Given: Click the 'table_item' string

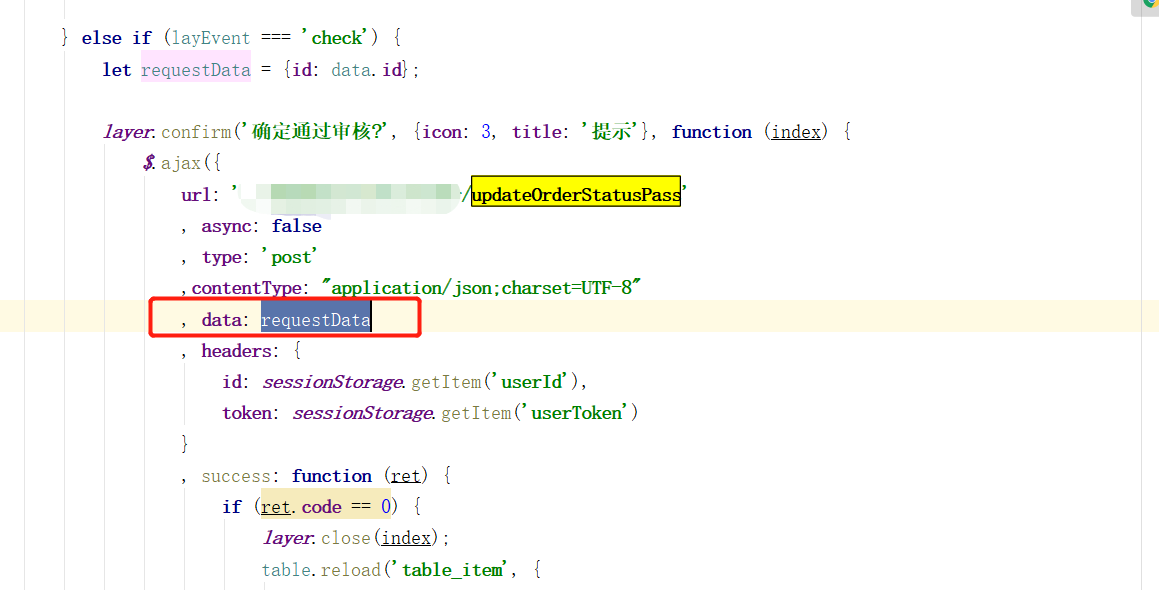Looking at the screenshot, I should pyautogui.click(x=453, y=569).
